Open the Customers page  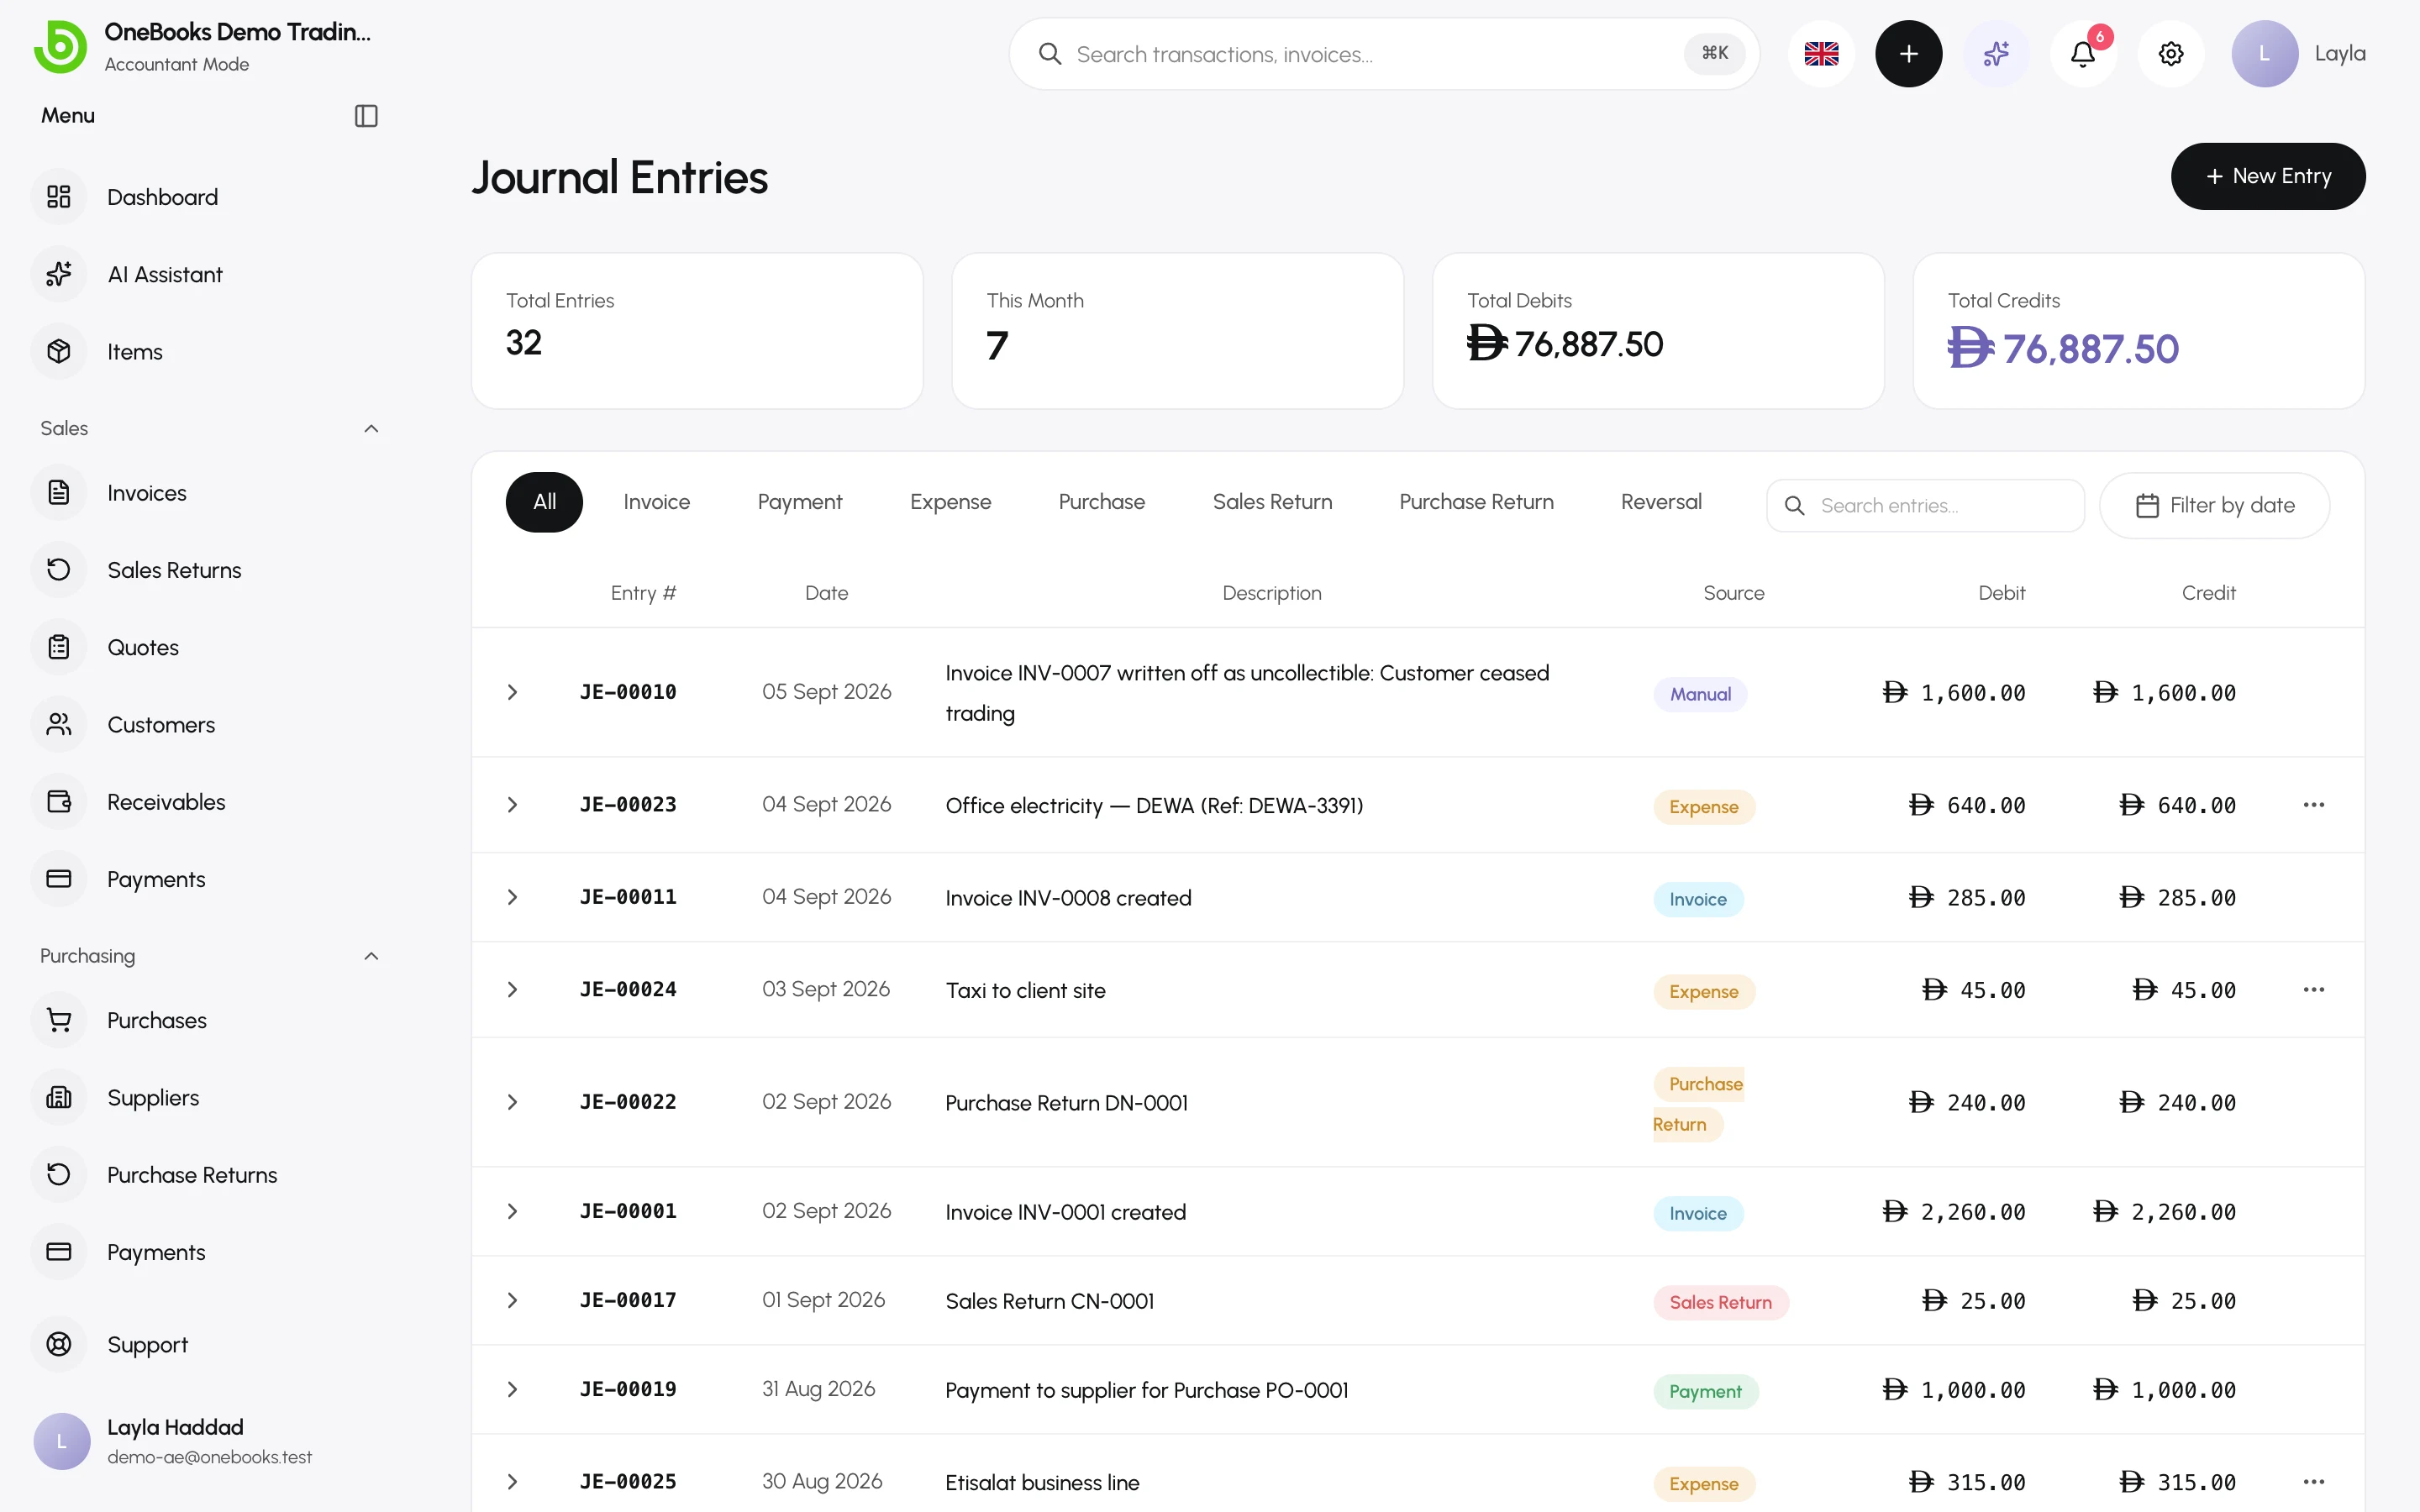click(205, 725)
